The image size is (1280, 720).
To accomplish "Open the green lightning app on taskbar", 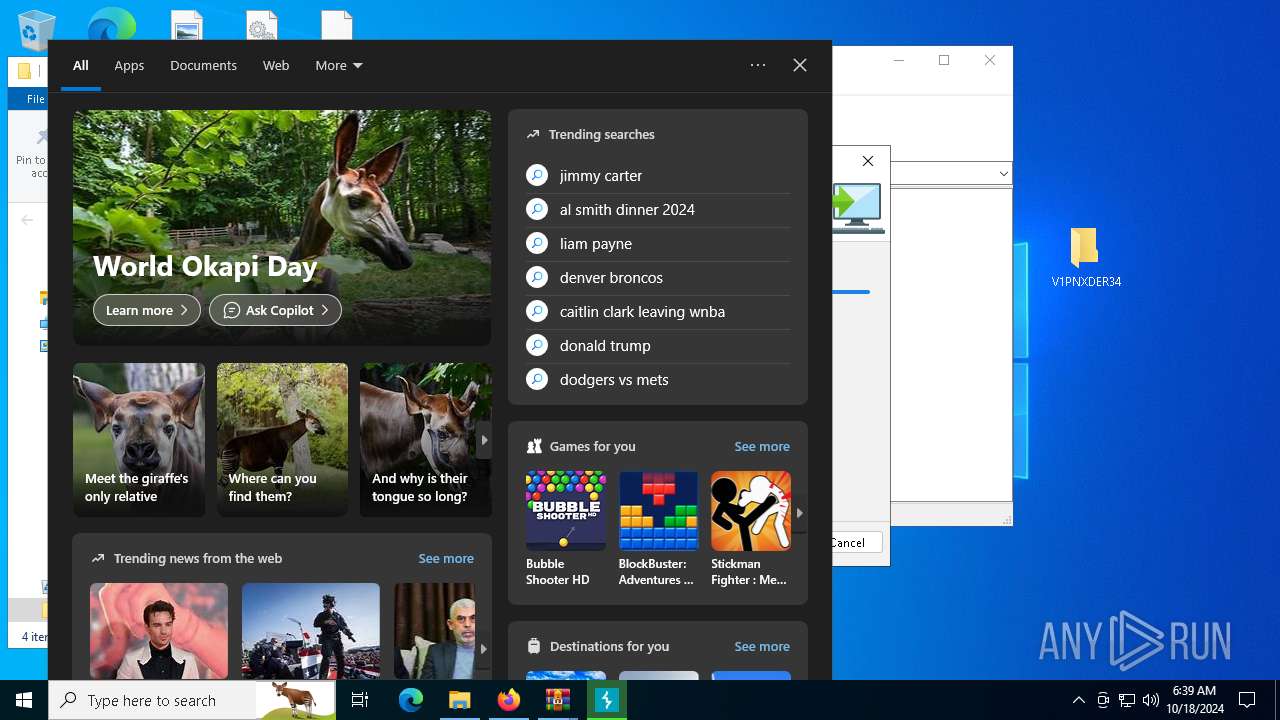I will 606,700.
